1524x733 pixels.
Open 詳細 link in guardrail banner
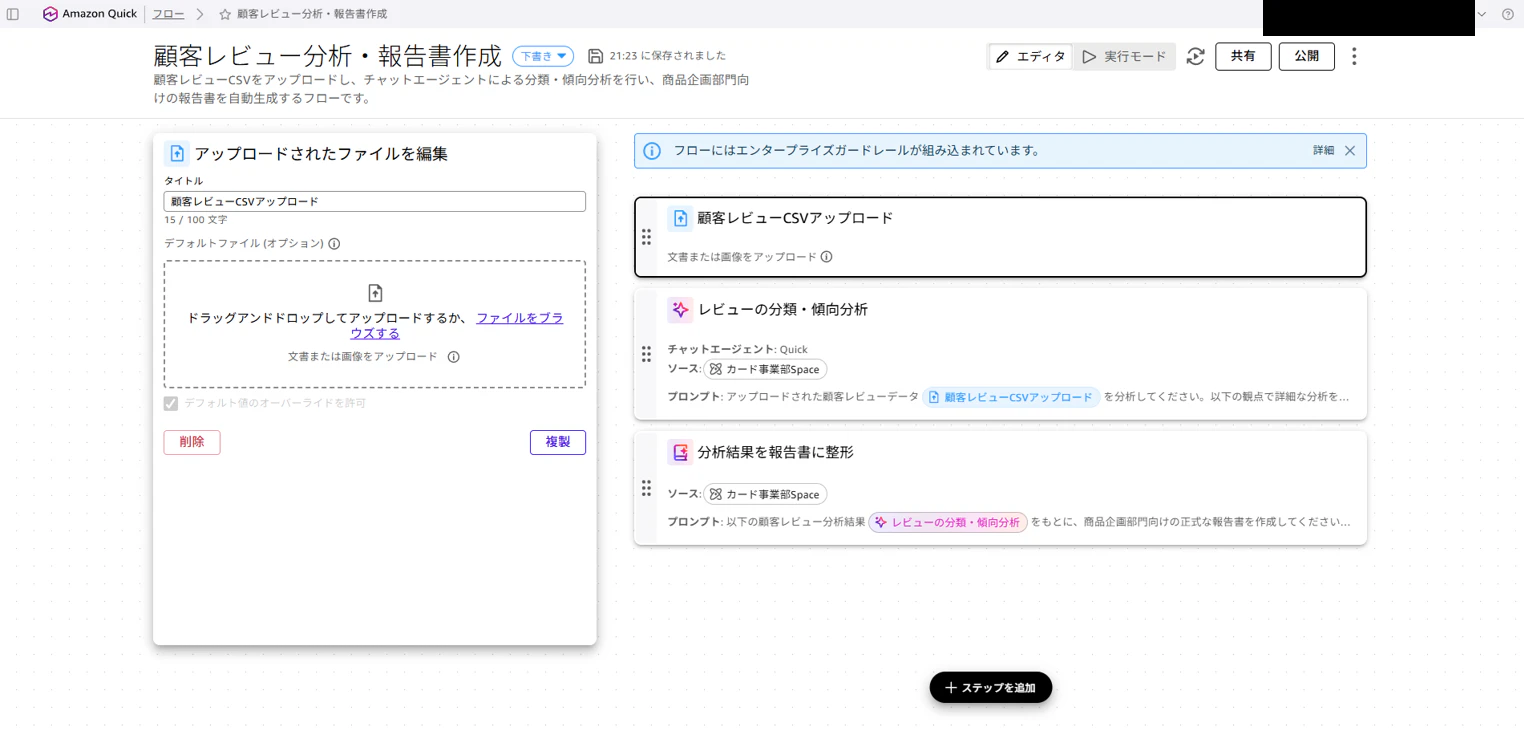[1324, 151]
